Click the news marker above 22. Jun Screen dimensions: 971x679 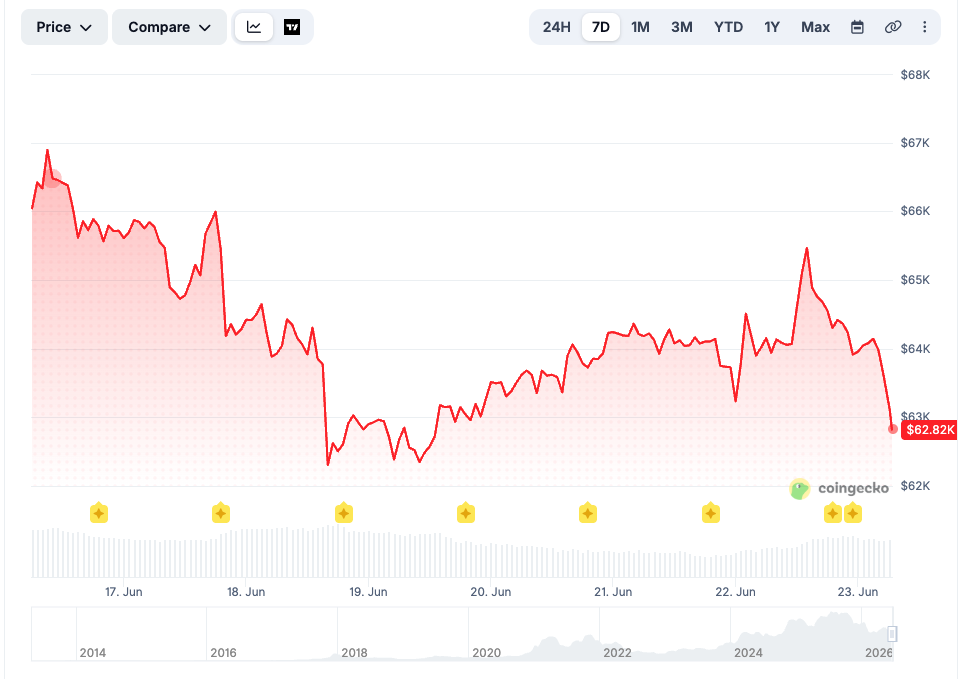tap(711, 513)
